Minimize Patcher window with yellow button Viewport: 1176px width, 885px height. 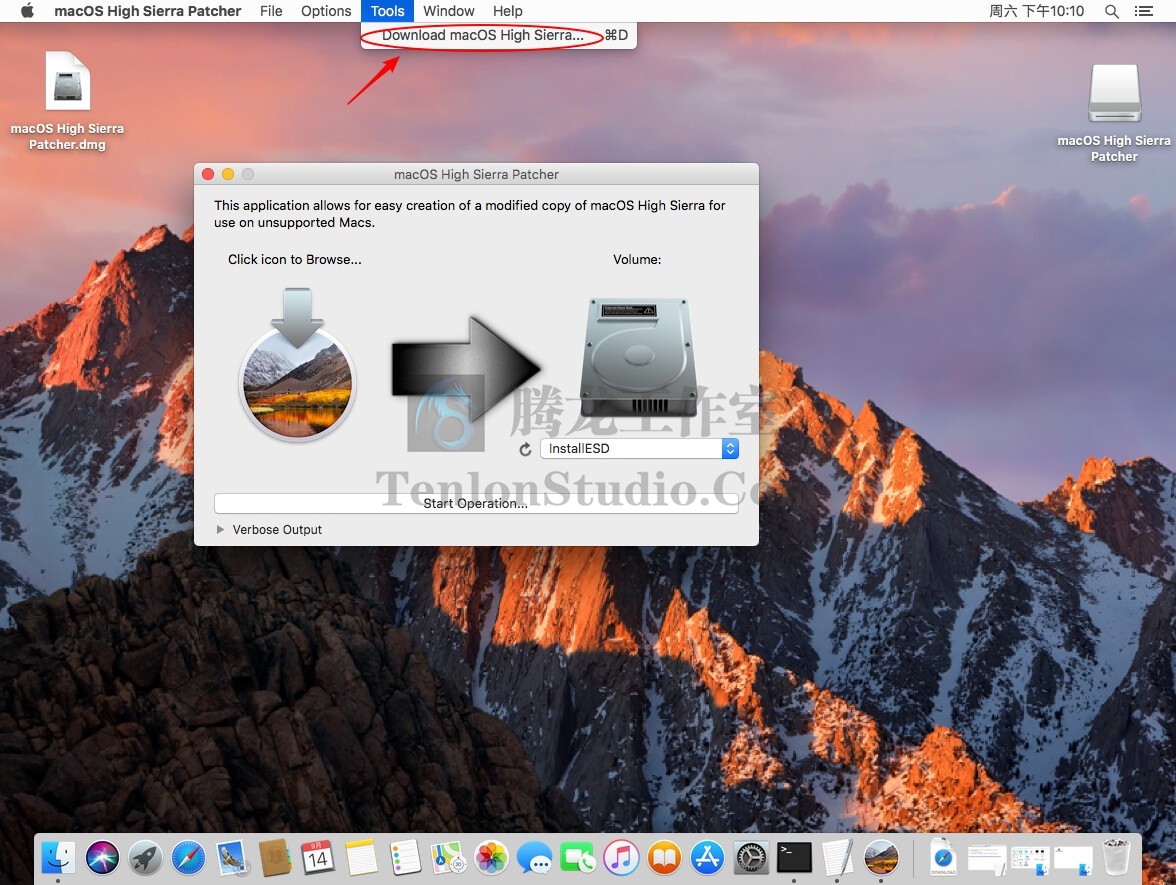tap(228, 174)
